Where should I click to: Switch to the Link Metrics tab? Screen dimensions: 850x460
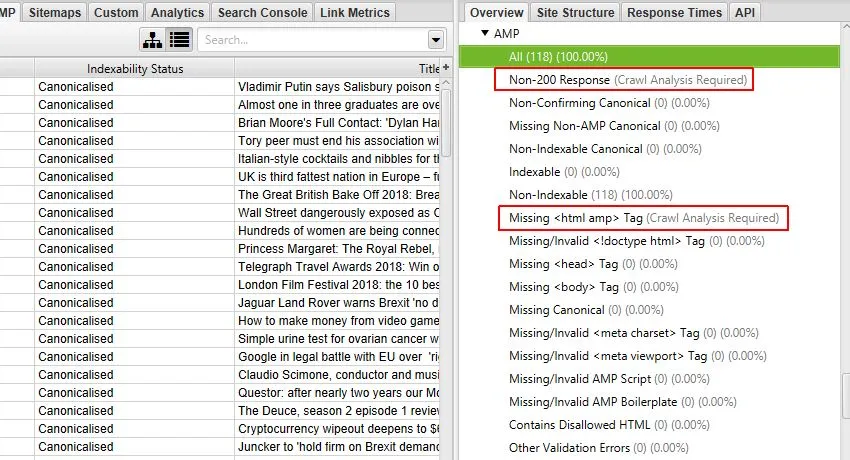click(x=355, y=12)
